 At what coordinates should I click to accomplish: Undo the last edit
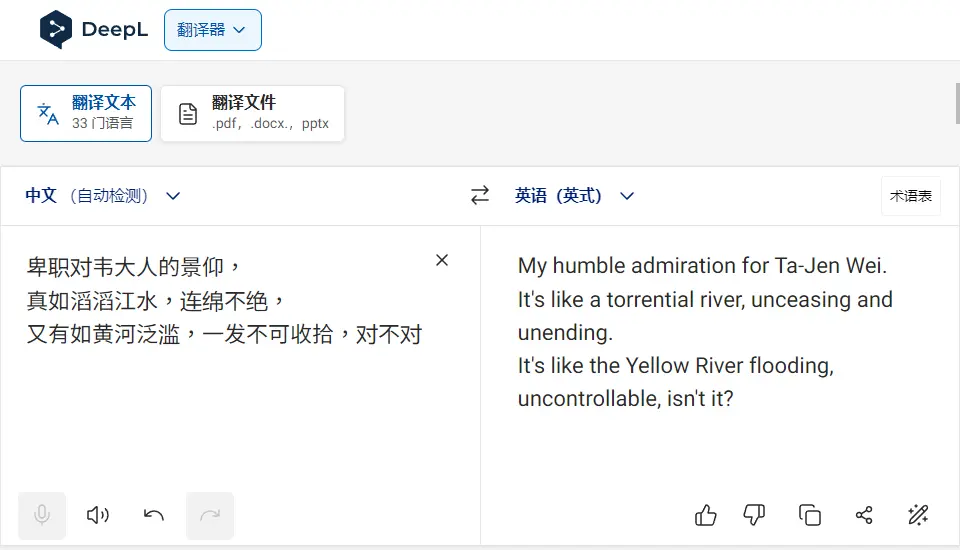[x=153, y=515]
